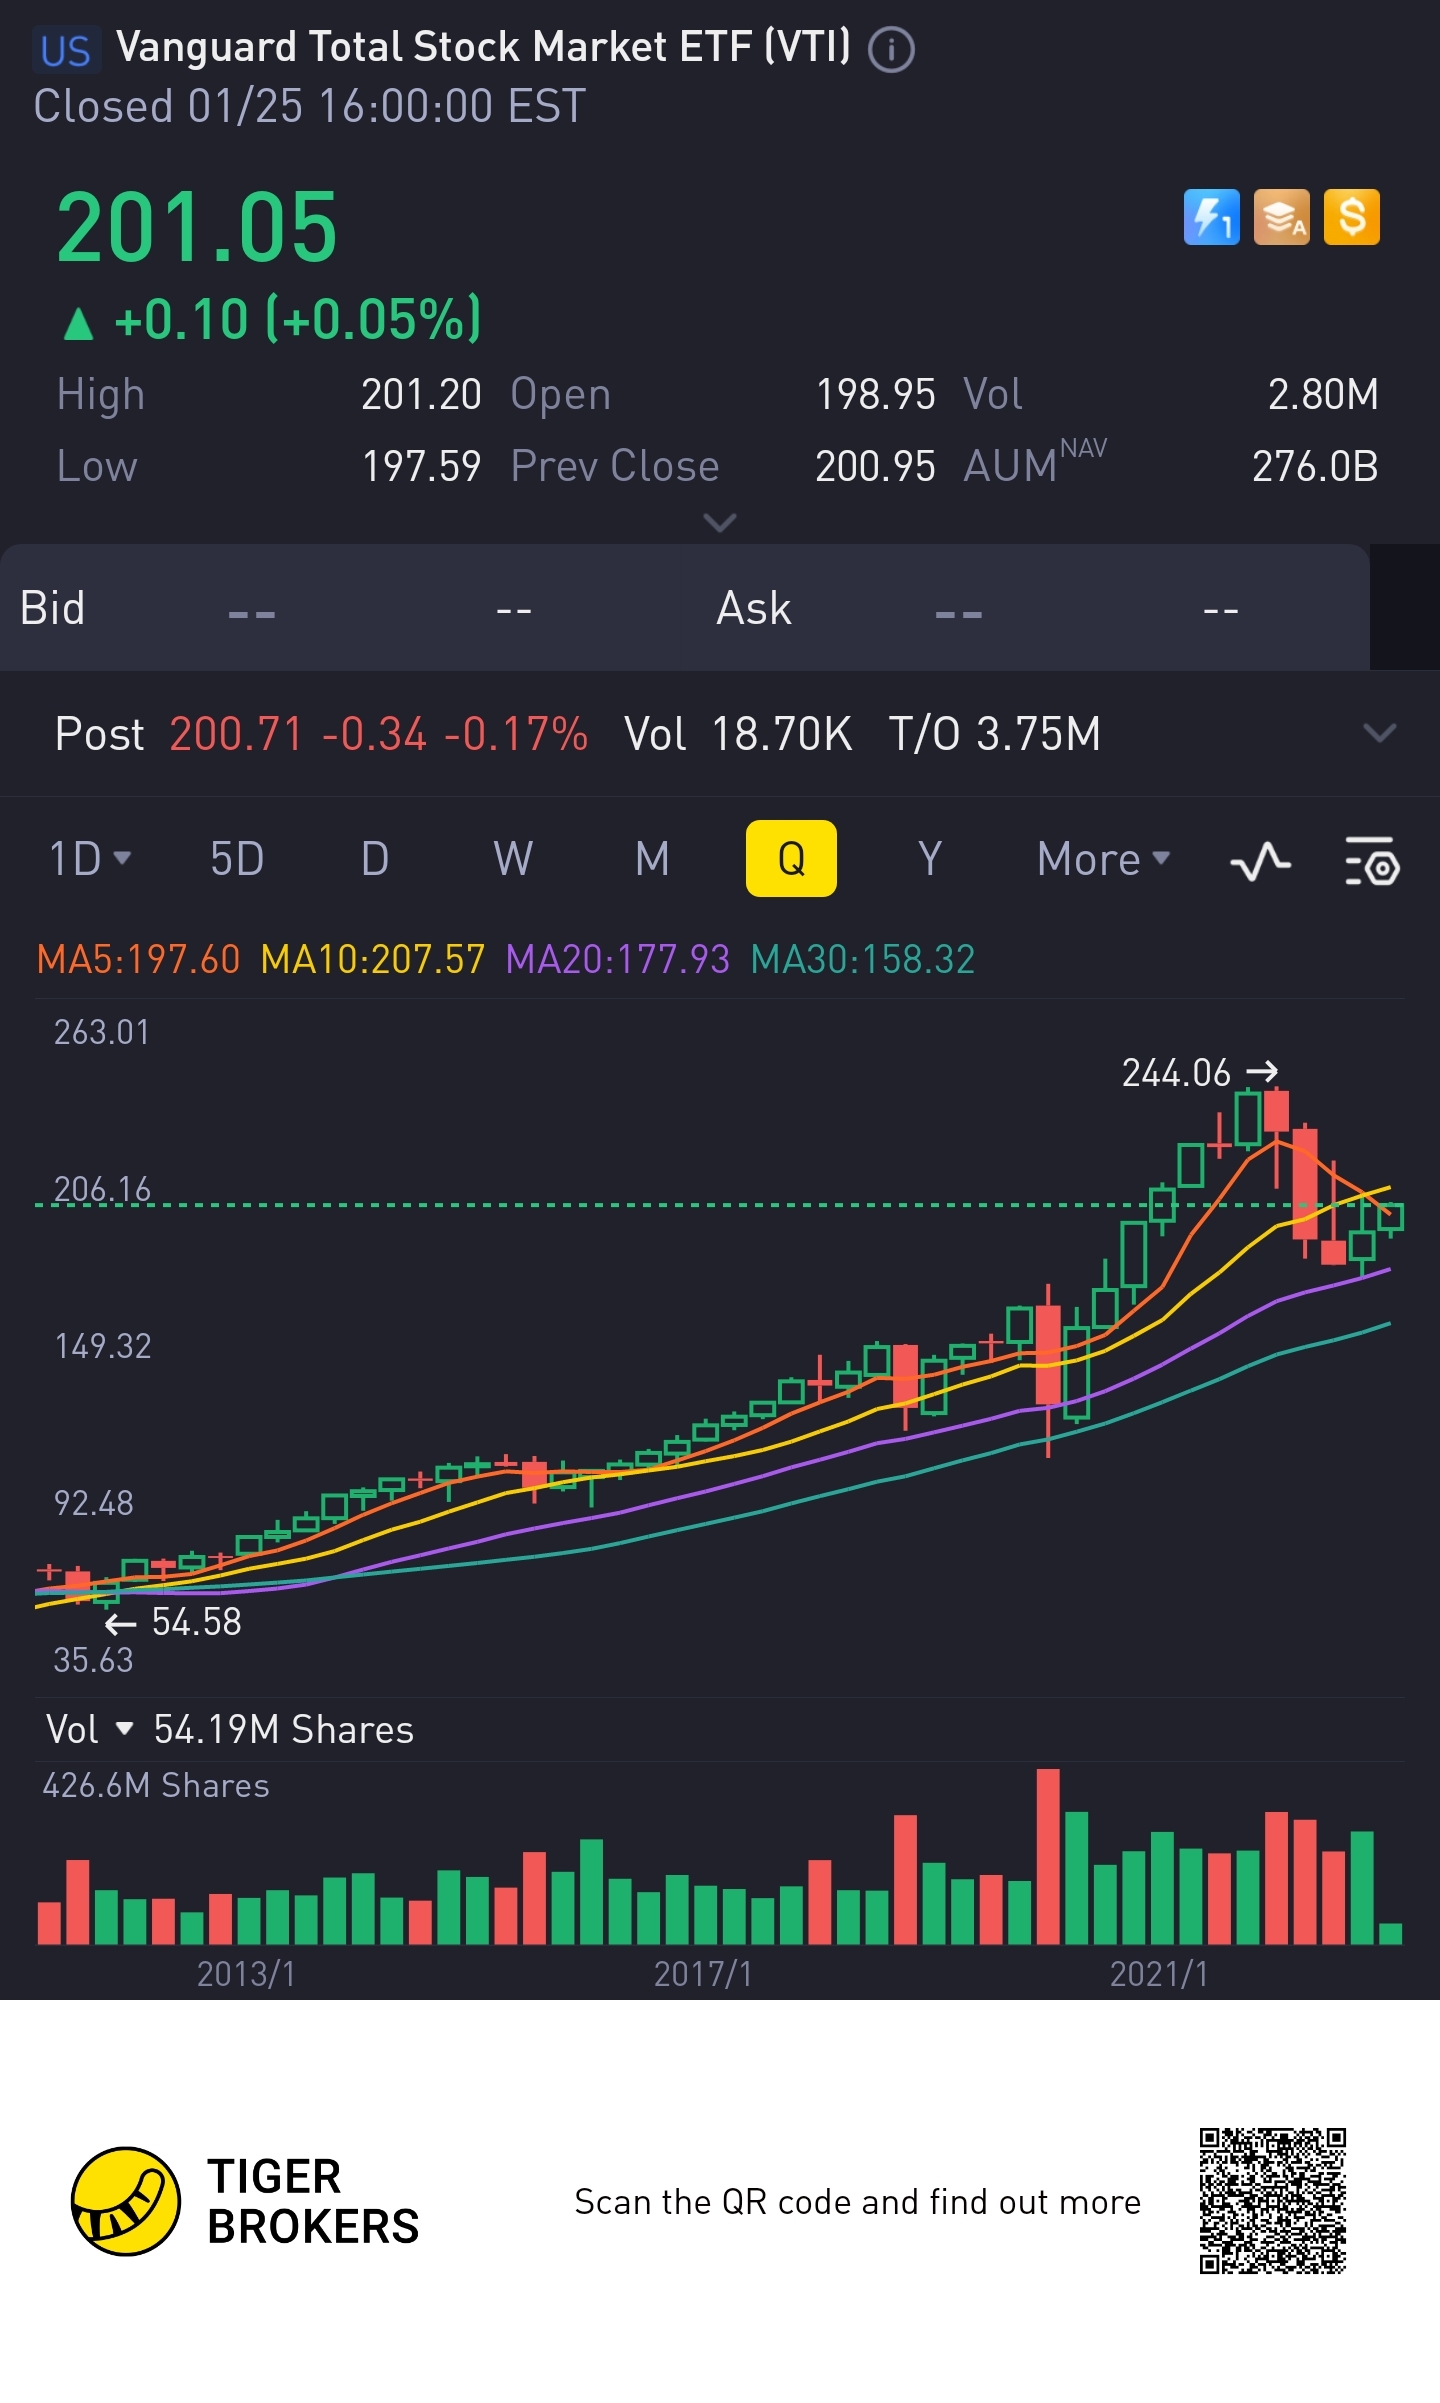1440x2403 pixels.
Task: Tap the QR code image
Action: point(1272,2201)
